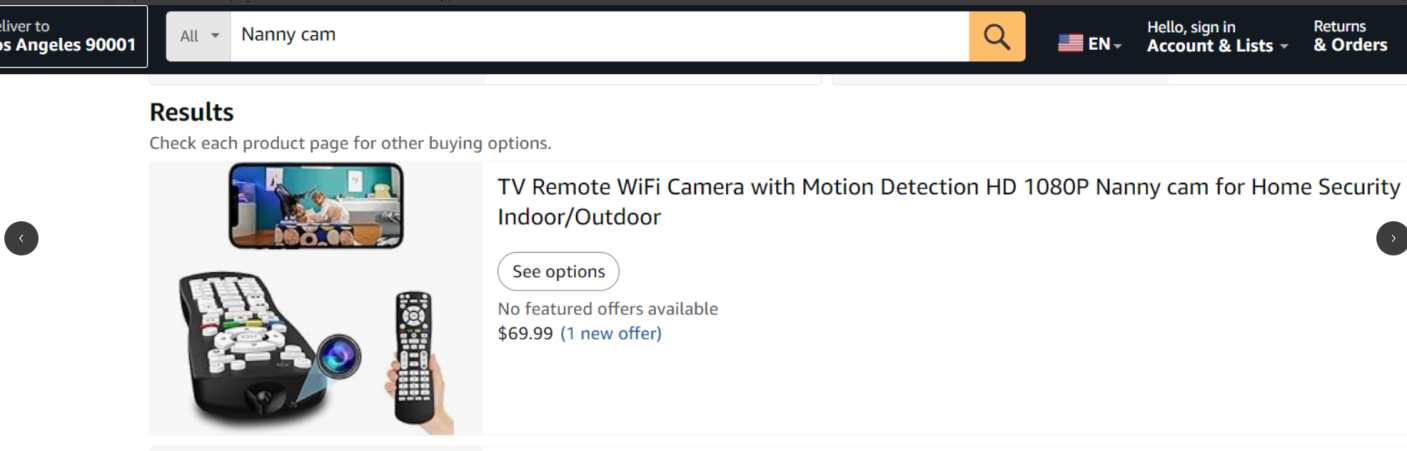Click the $69.99 price

coord(525,333)
